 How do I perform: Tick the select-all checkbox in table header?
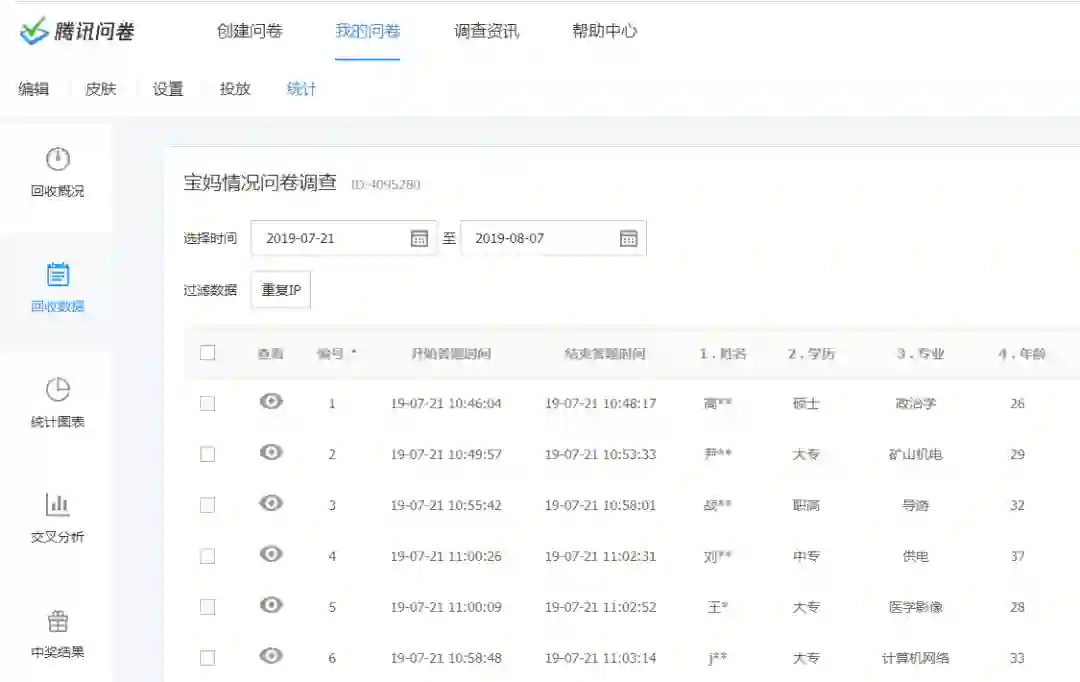pos(207,353)
